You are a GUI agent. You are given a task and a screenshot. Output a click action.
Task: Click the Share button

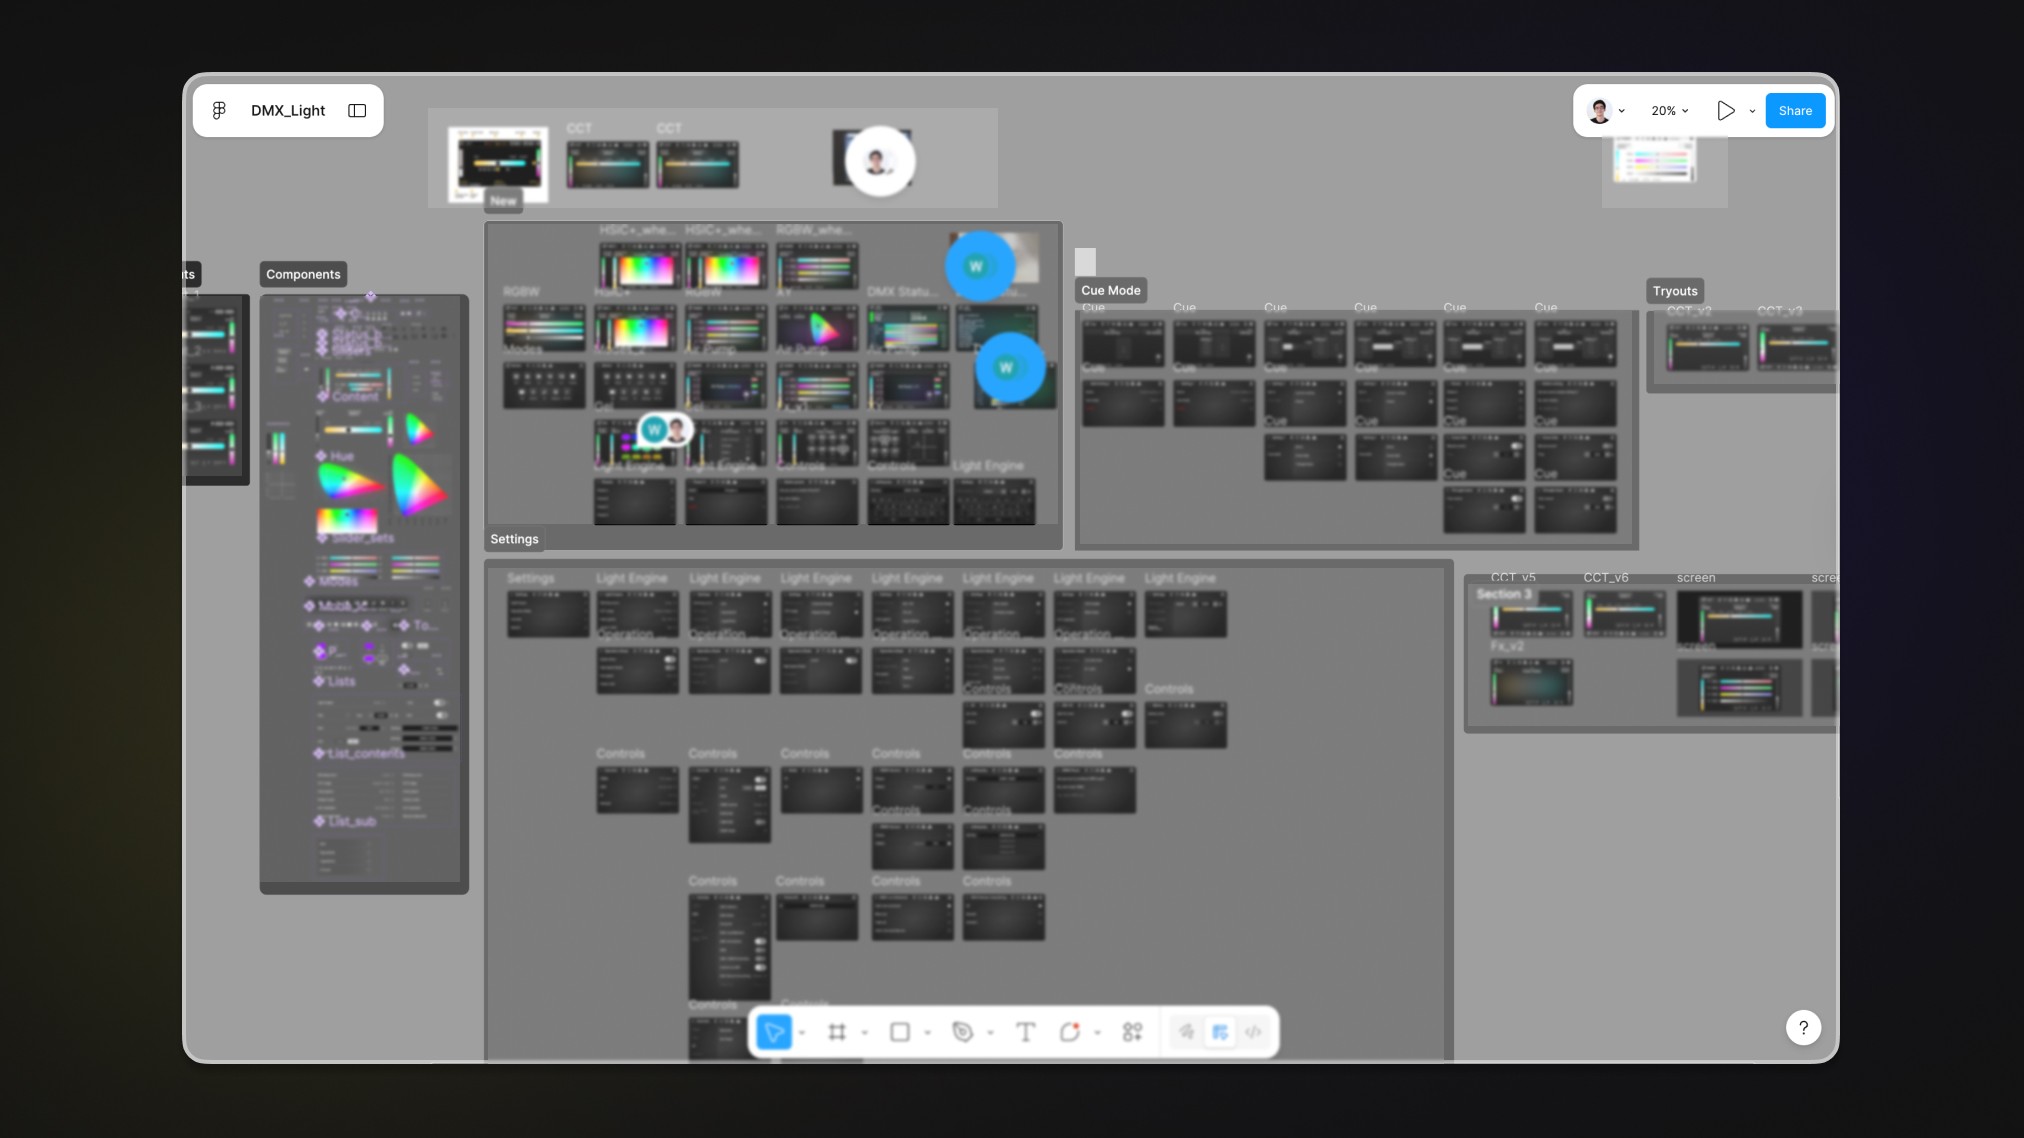tap(1795, 111)
